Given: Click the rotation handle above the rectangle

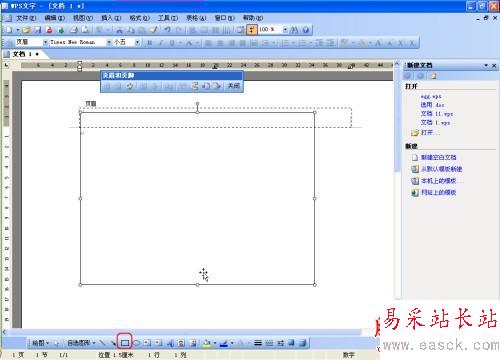Looking at the screenshot, I should tap(197, 104).
